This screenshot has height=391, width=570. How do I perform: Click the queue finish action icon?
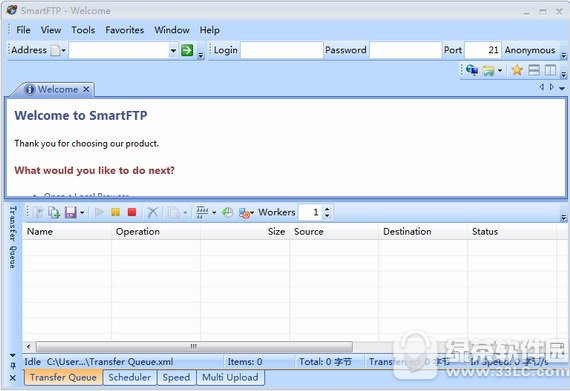pos(244,213)
